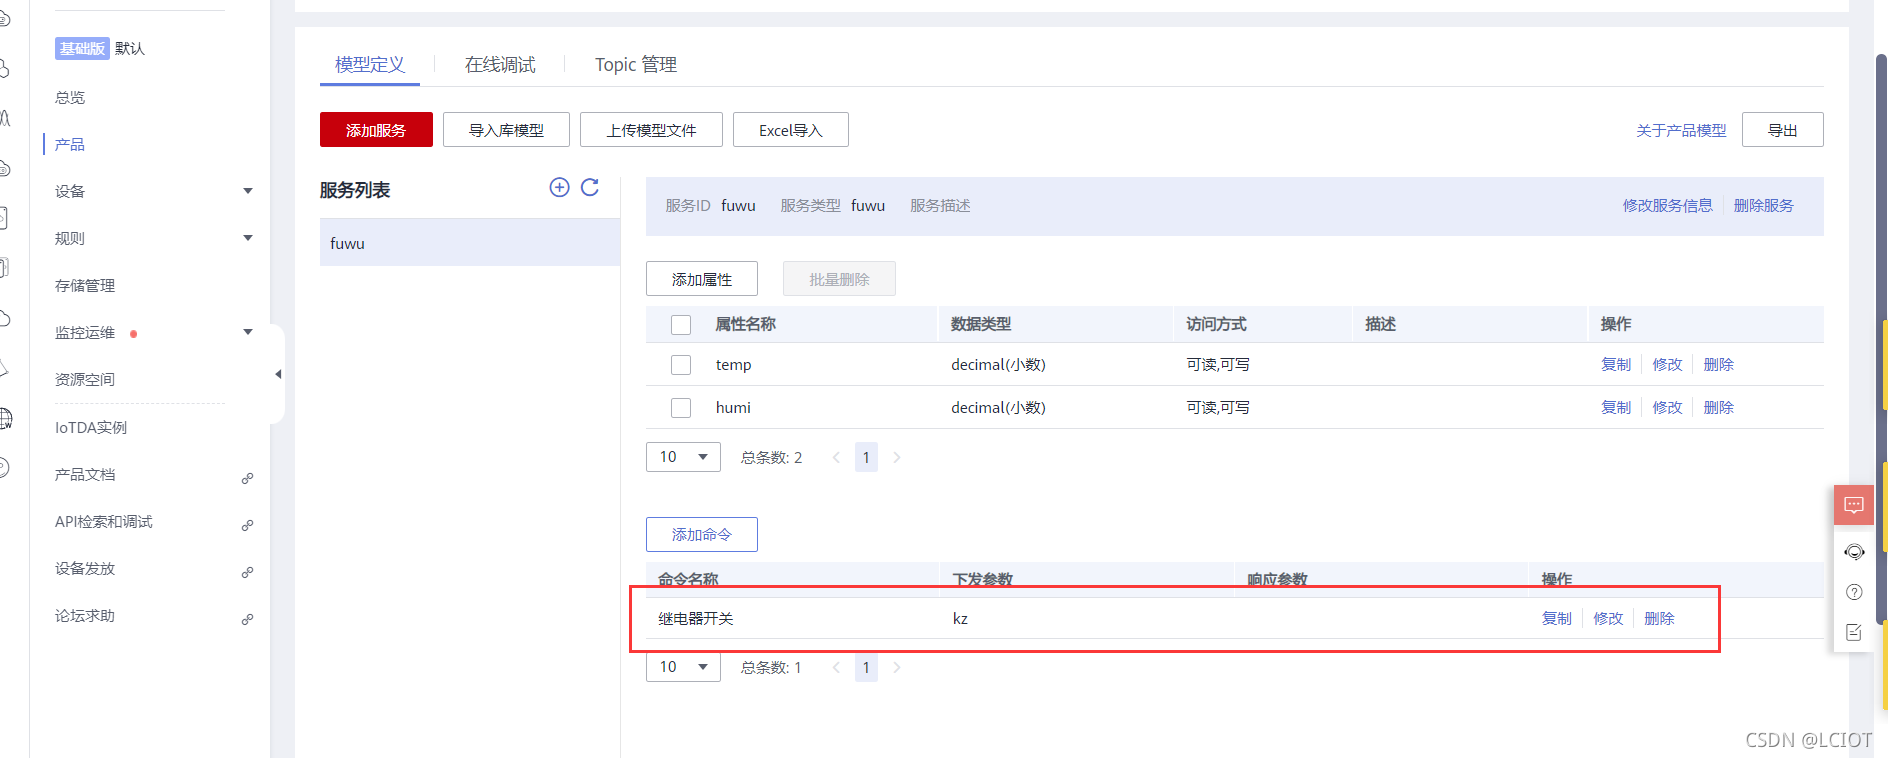
Task: Check the humi attribute checkbox
Action: pos(681,408)
